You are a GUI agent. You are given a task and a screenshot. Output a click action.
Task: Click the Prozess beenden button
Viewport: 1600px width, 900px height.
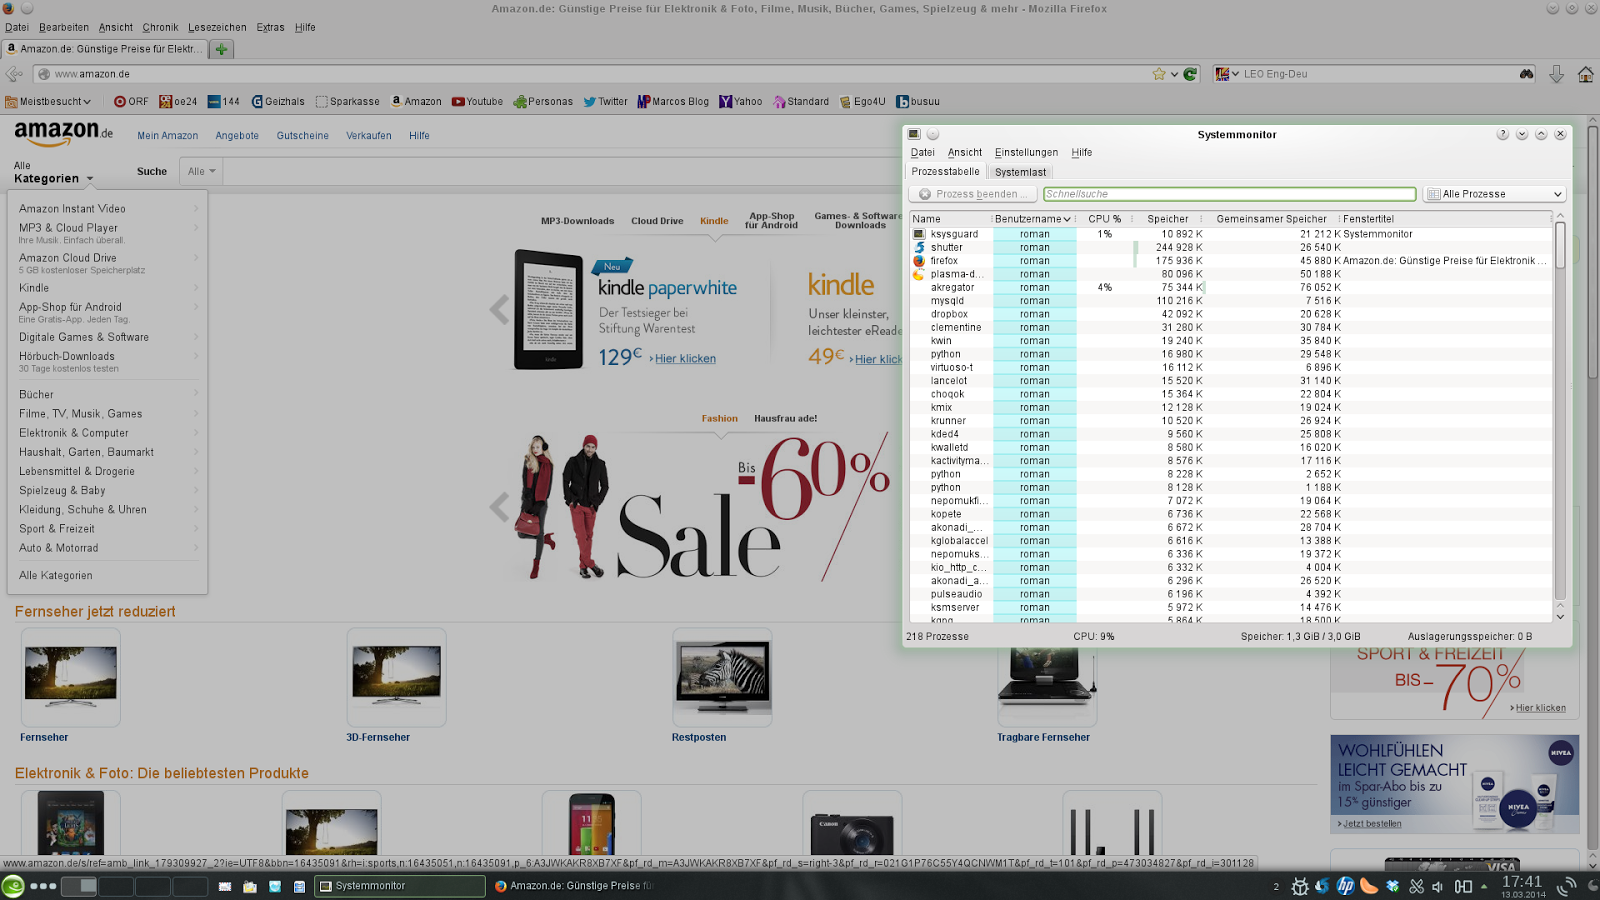point(973,194)
